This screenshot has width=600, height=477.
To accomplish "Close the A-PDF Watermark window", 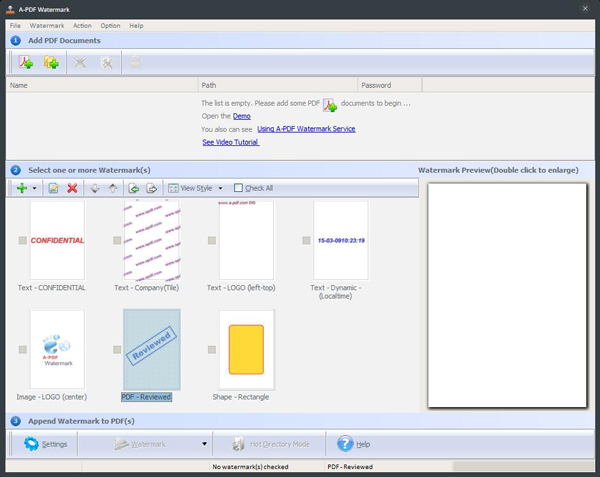I will [585, 8].
